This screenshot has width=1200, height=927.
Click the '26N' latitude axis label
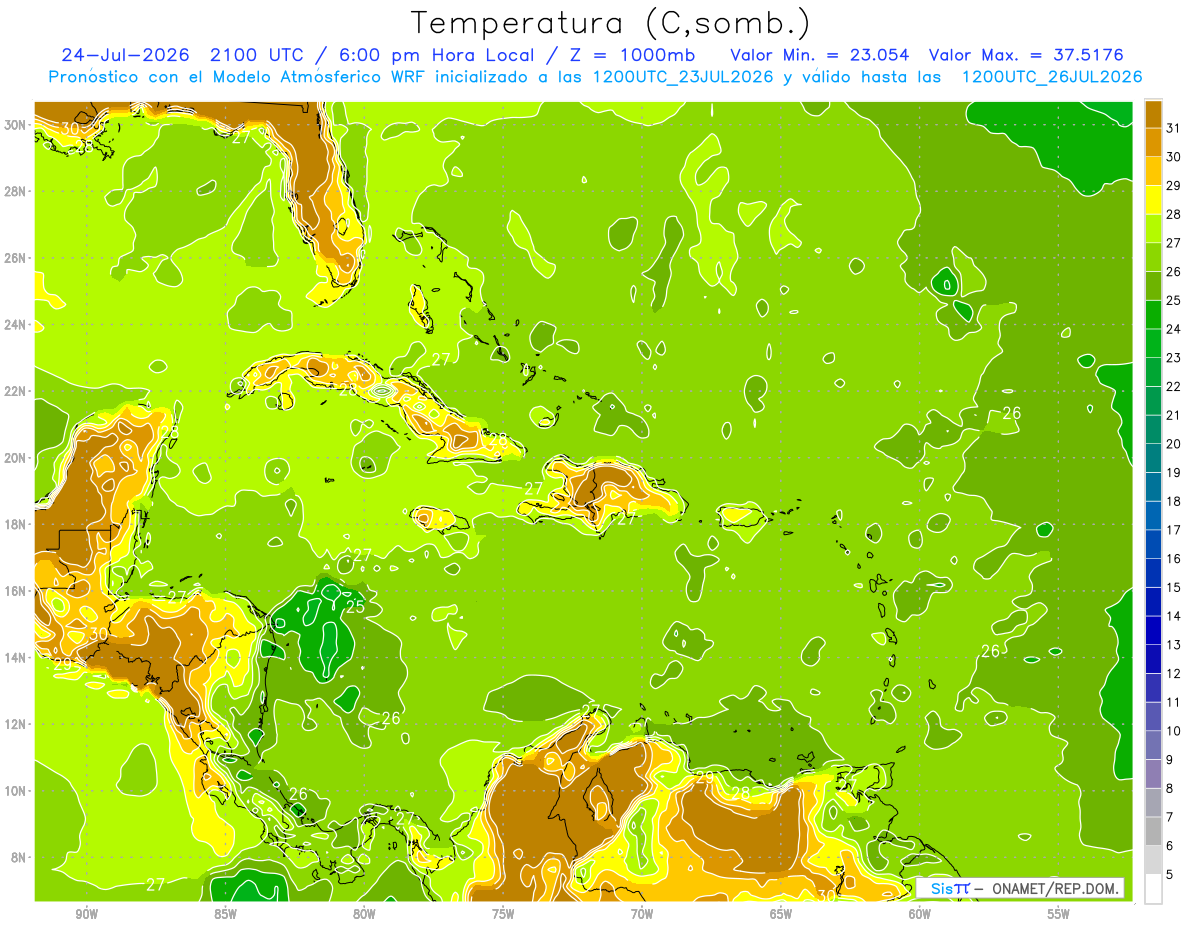[16, 257]
